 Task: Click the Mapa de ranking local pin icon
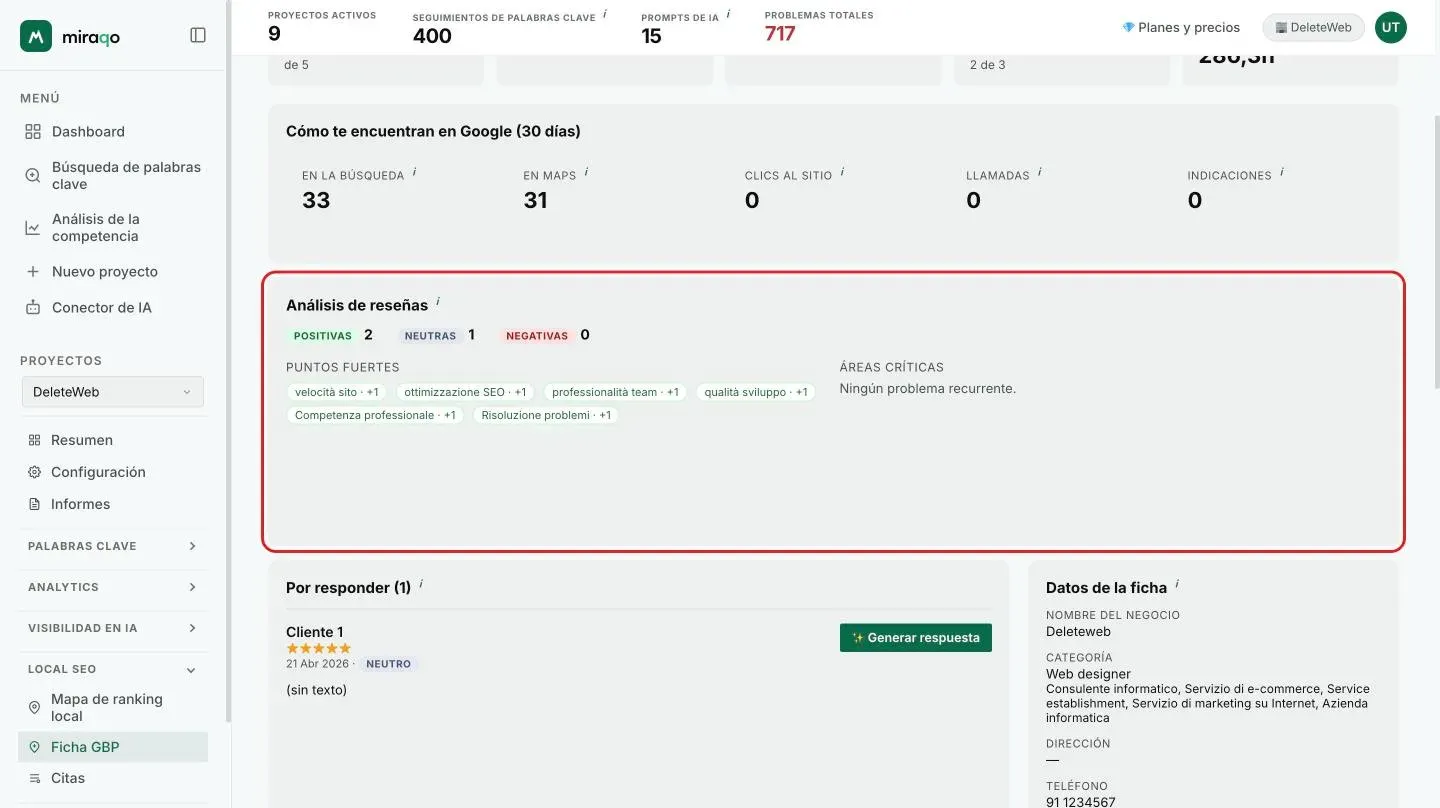click(x=34, y=708)
